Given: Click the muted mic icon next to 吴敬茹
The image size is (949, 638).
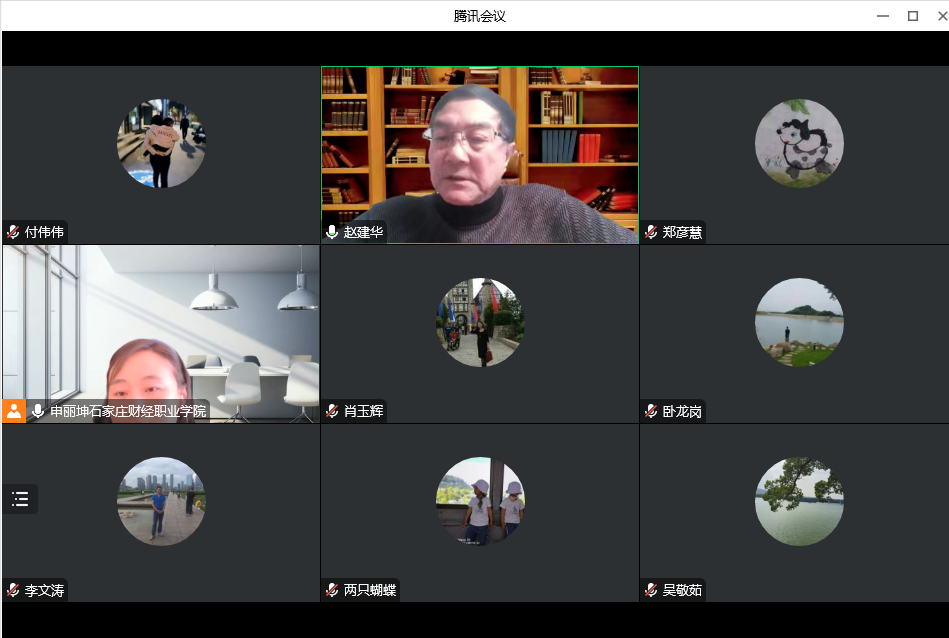Looking at the screenshot, I should coord(651,590).
